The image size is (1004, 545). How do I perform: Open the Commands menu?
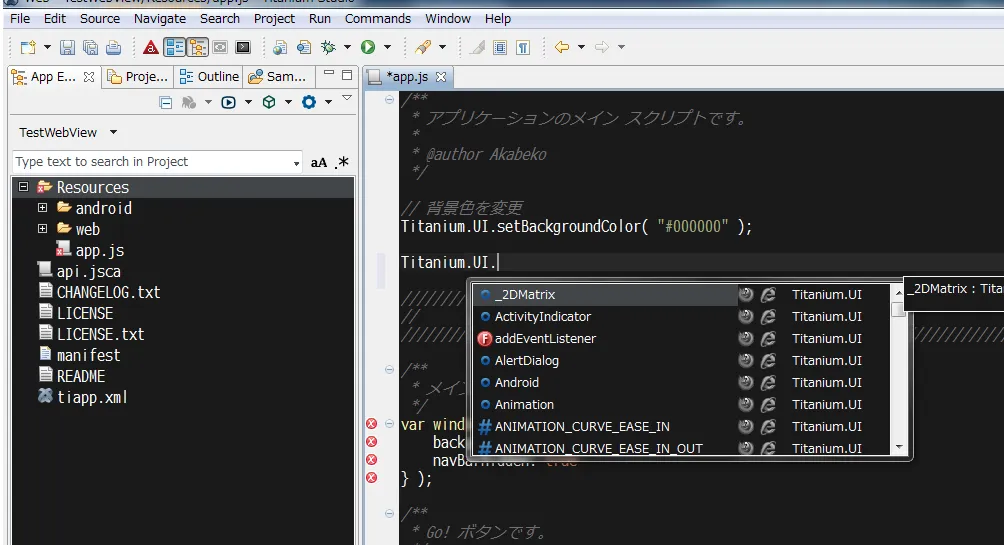tap(378, 18)
